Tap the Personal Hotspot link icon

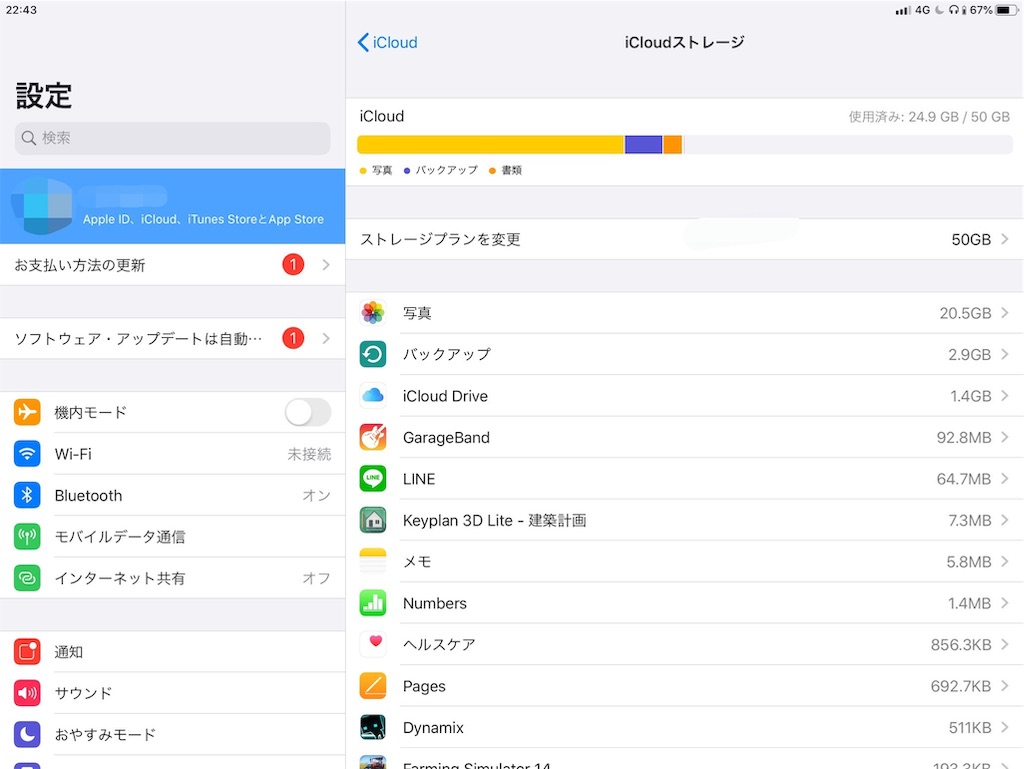[x=27, y=578]
